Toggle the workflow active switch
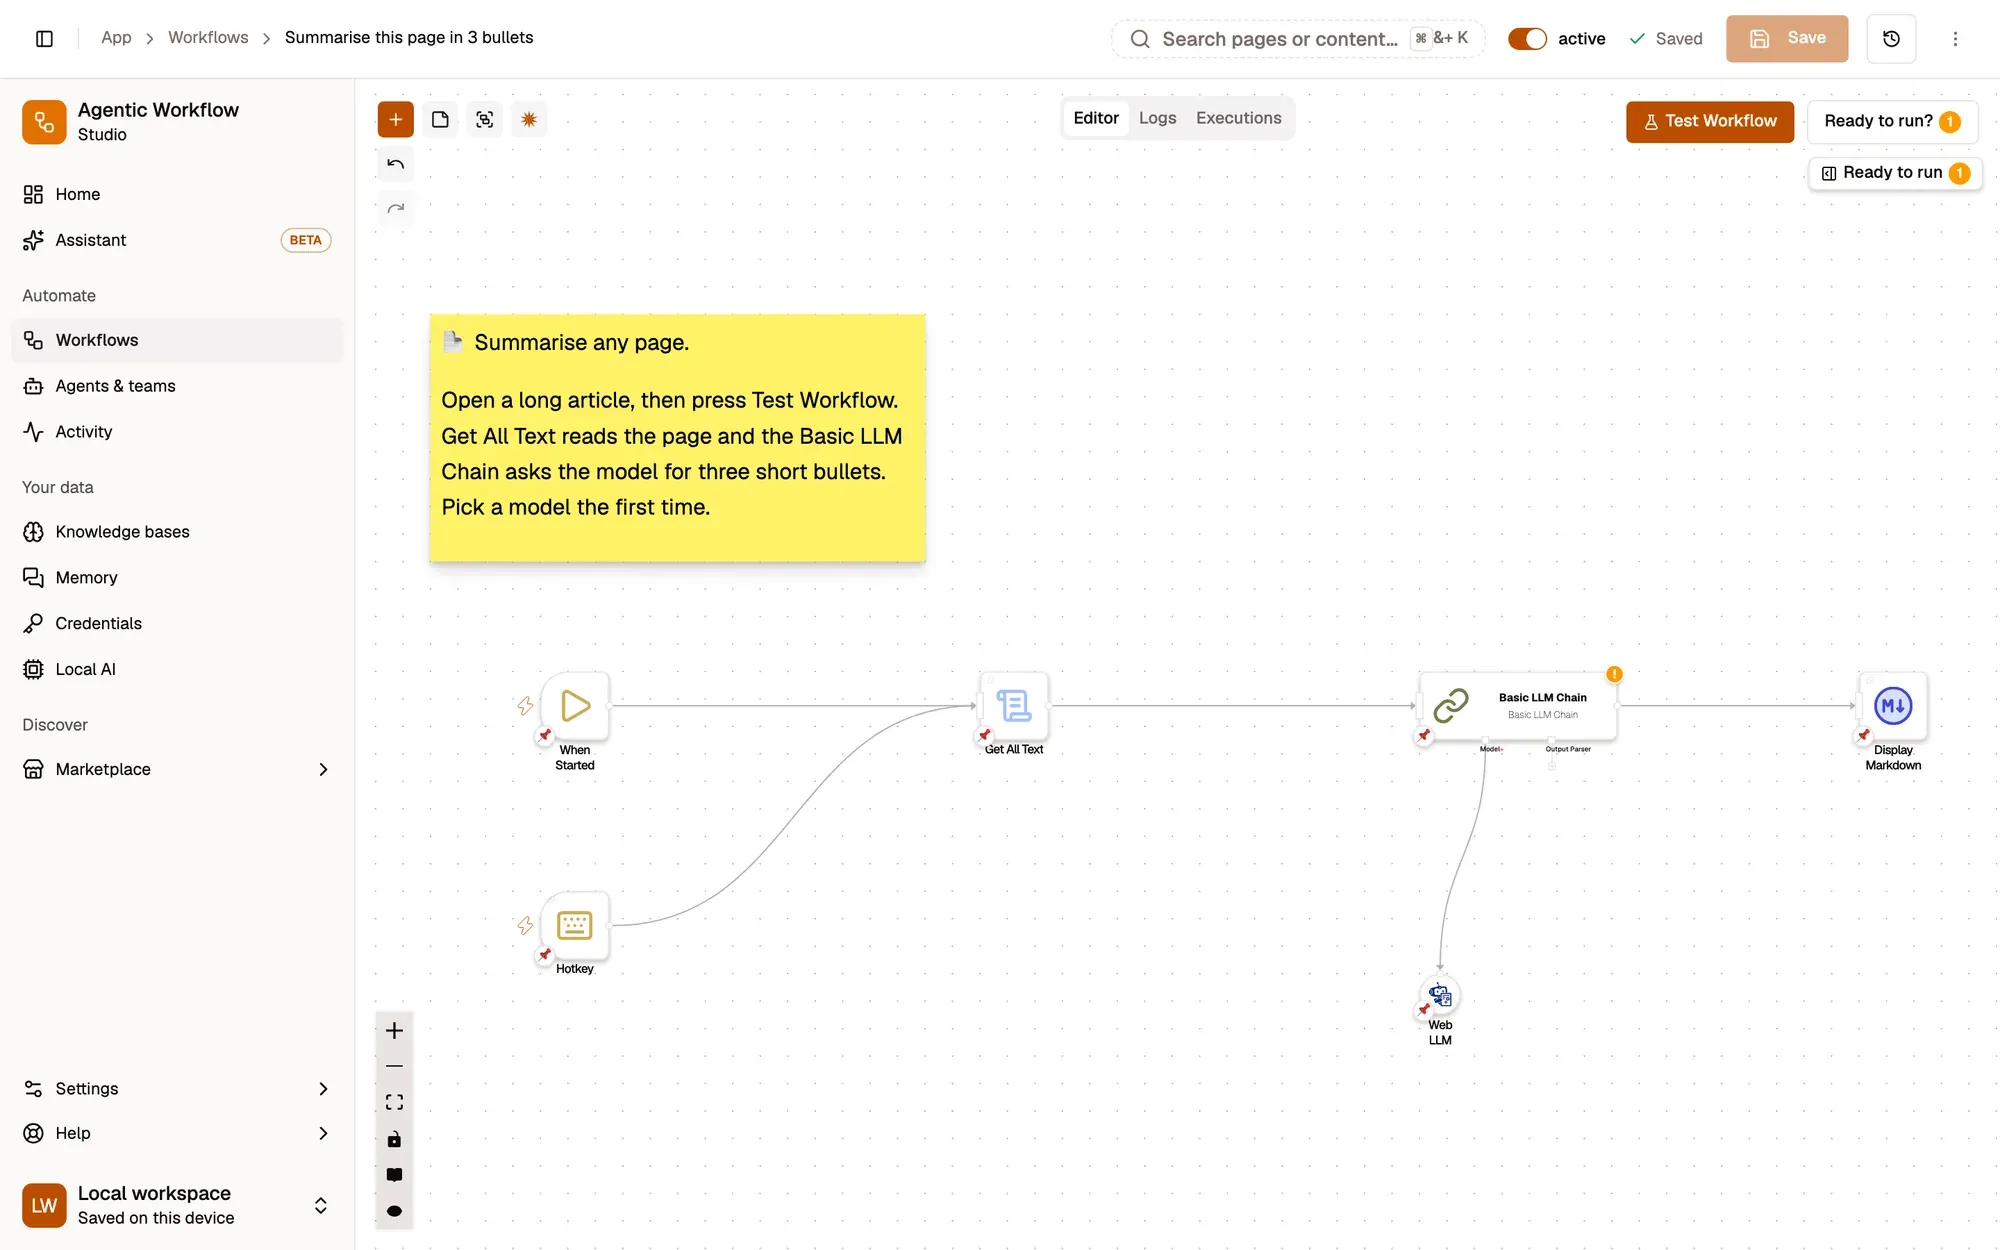Image resolution: width=2000 pixels, height=1250 pixels. (x=1527, y=38)
